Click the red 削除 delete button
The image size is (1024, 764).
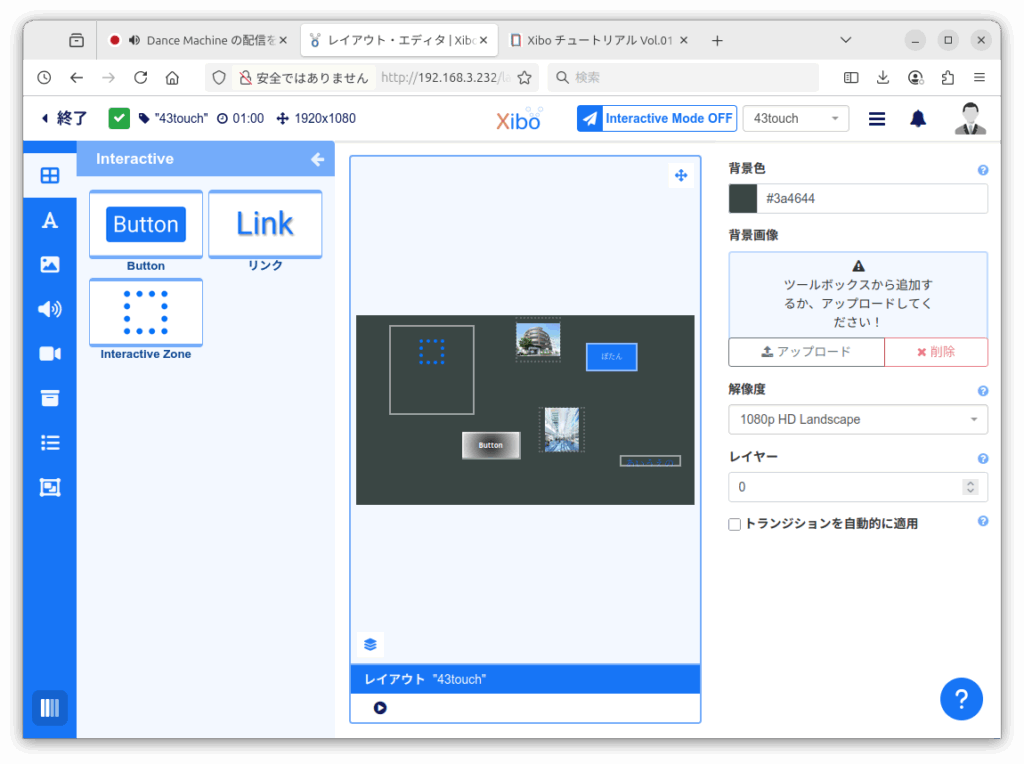point(936,352)
